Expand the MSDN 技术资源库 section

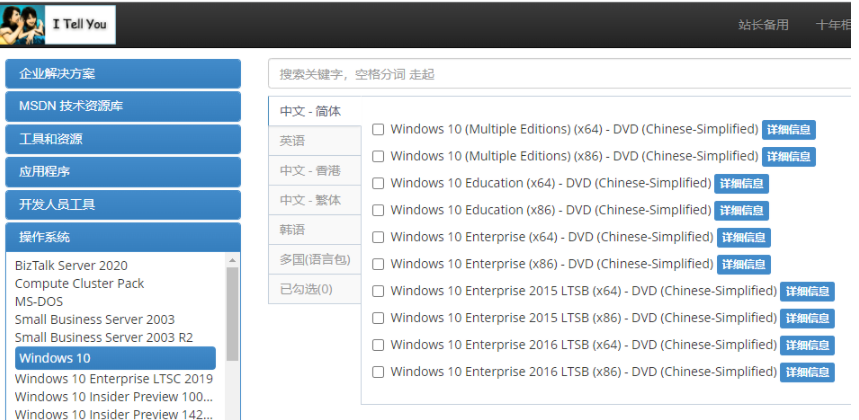[x=123, y=106]
